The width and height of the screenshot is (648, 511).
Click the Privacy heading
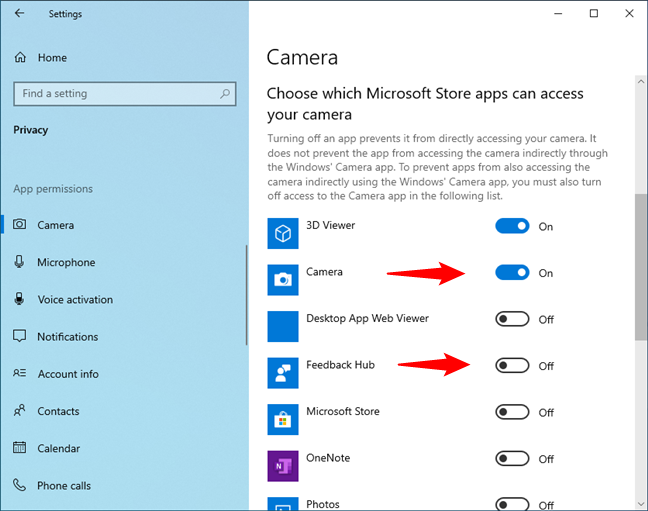point(31,130)
